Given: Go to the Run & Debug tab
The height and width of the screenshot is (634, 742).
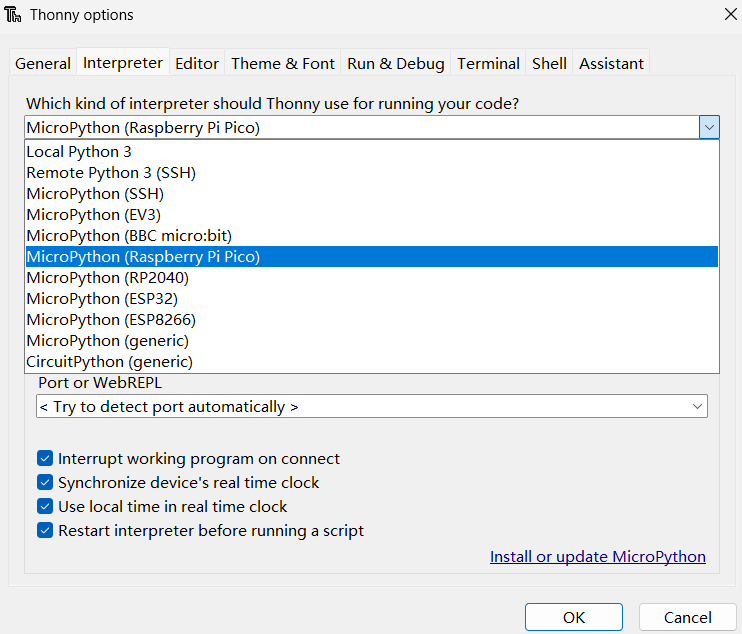Looking at the screenshot, I should [x=395, y=63].
